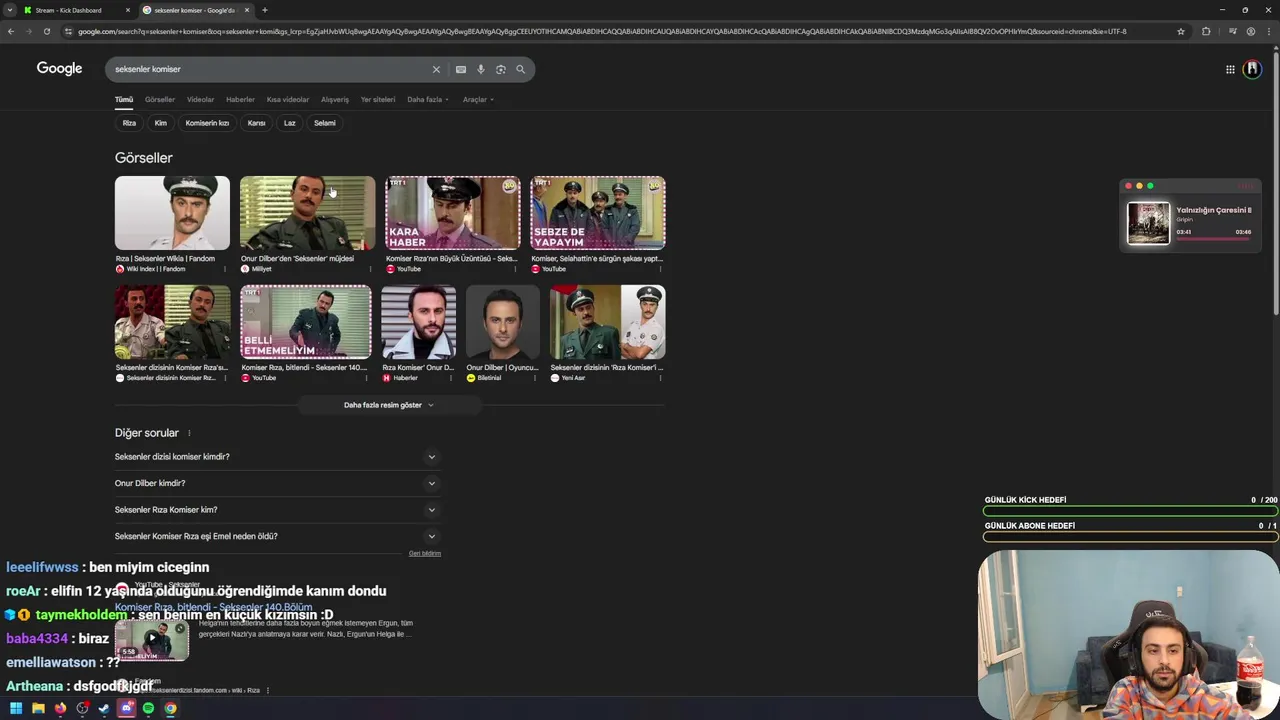Filter by the Karısı chip
1280x720 pixels.
coord(257,123)
